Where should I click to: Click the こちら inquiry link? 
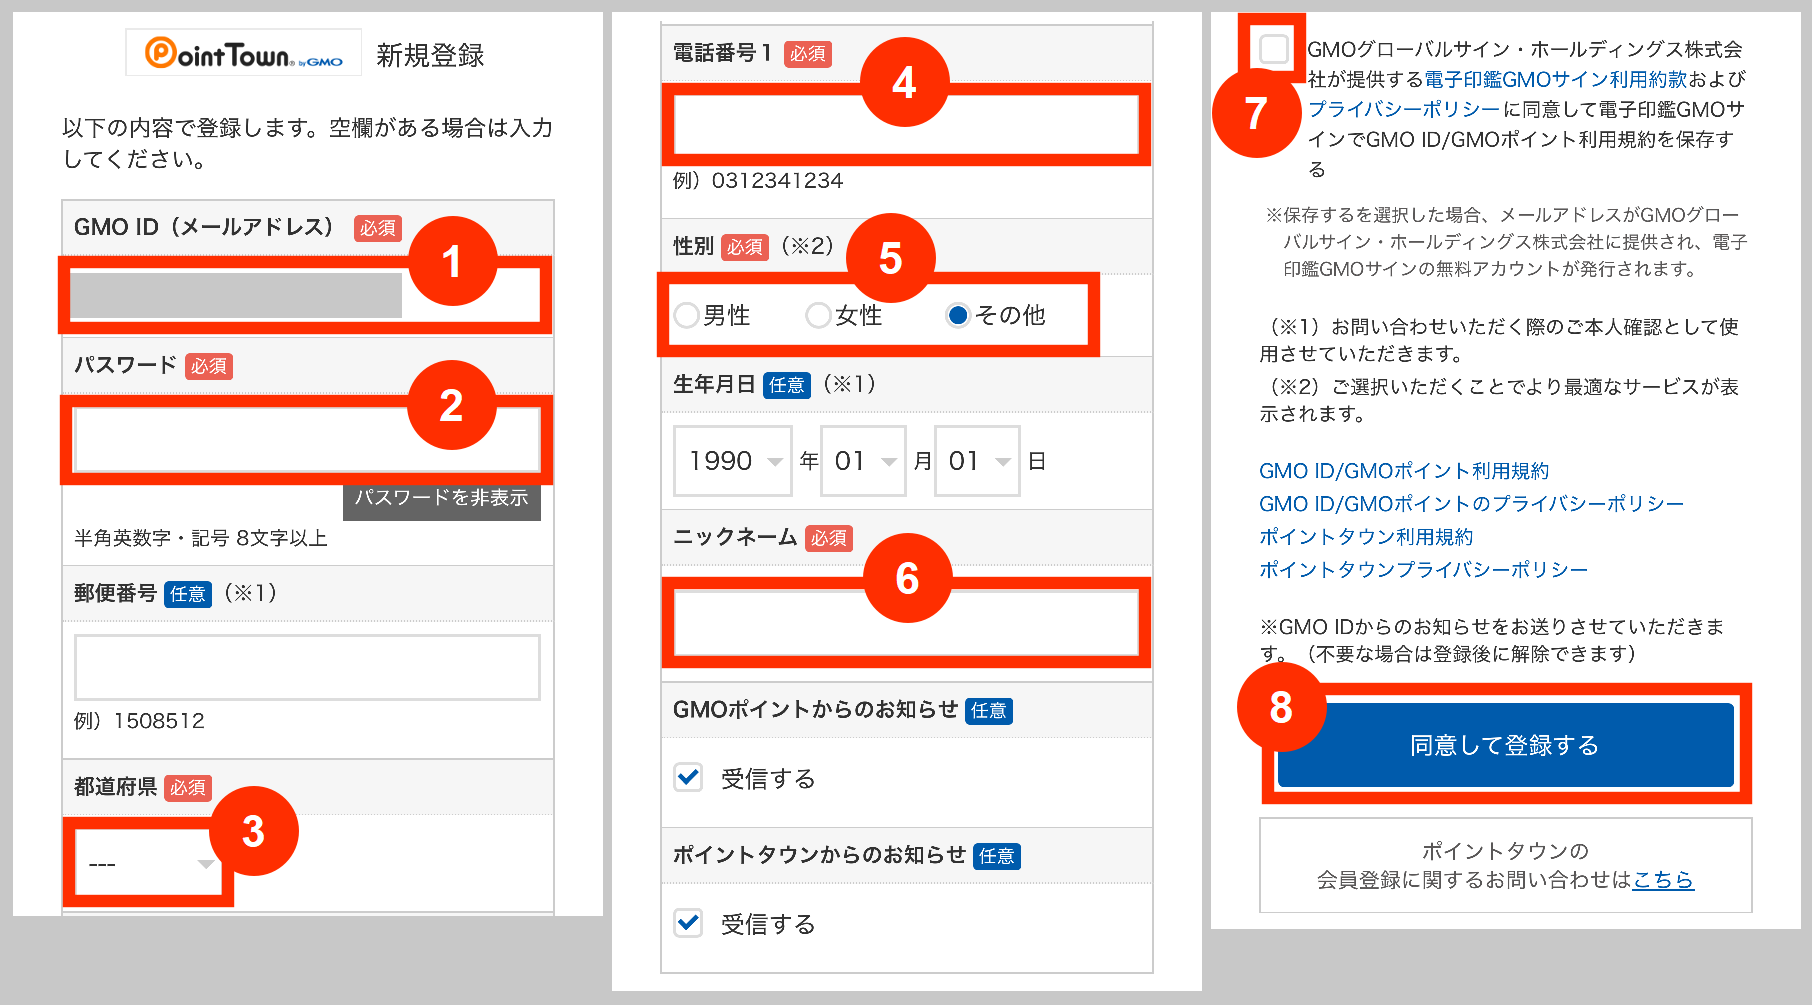point(1663,880)
